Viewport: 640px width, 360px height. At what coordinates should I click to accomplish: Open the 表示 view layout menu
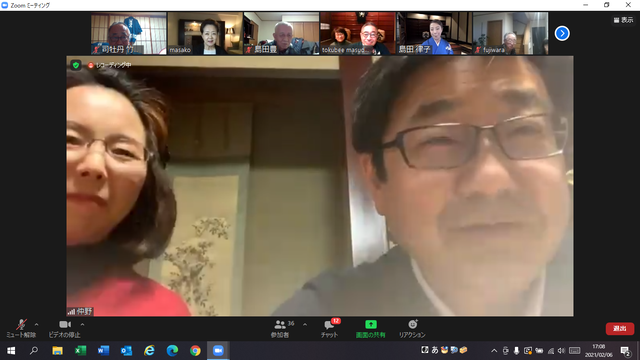tap(623, 20)
